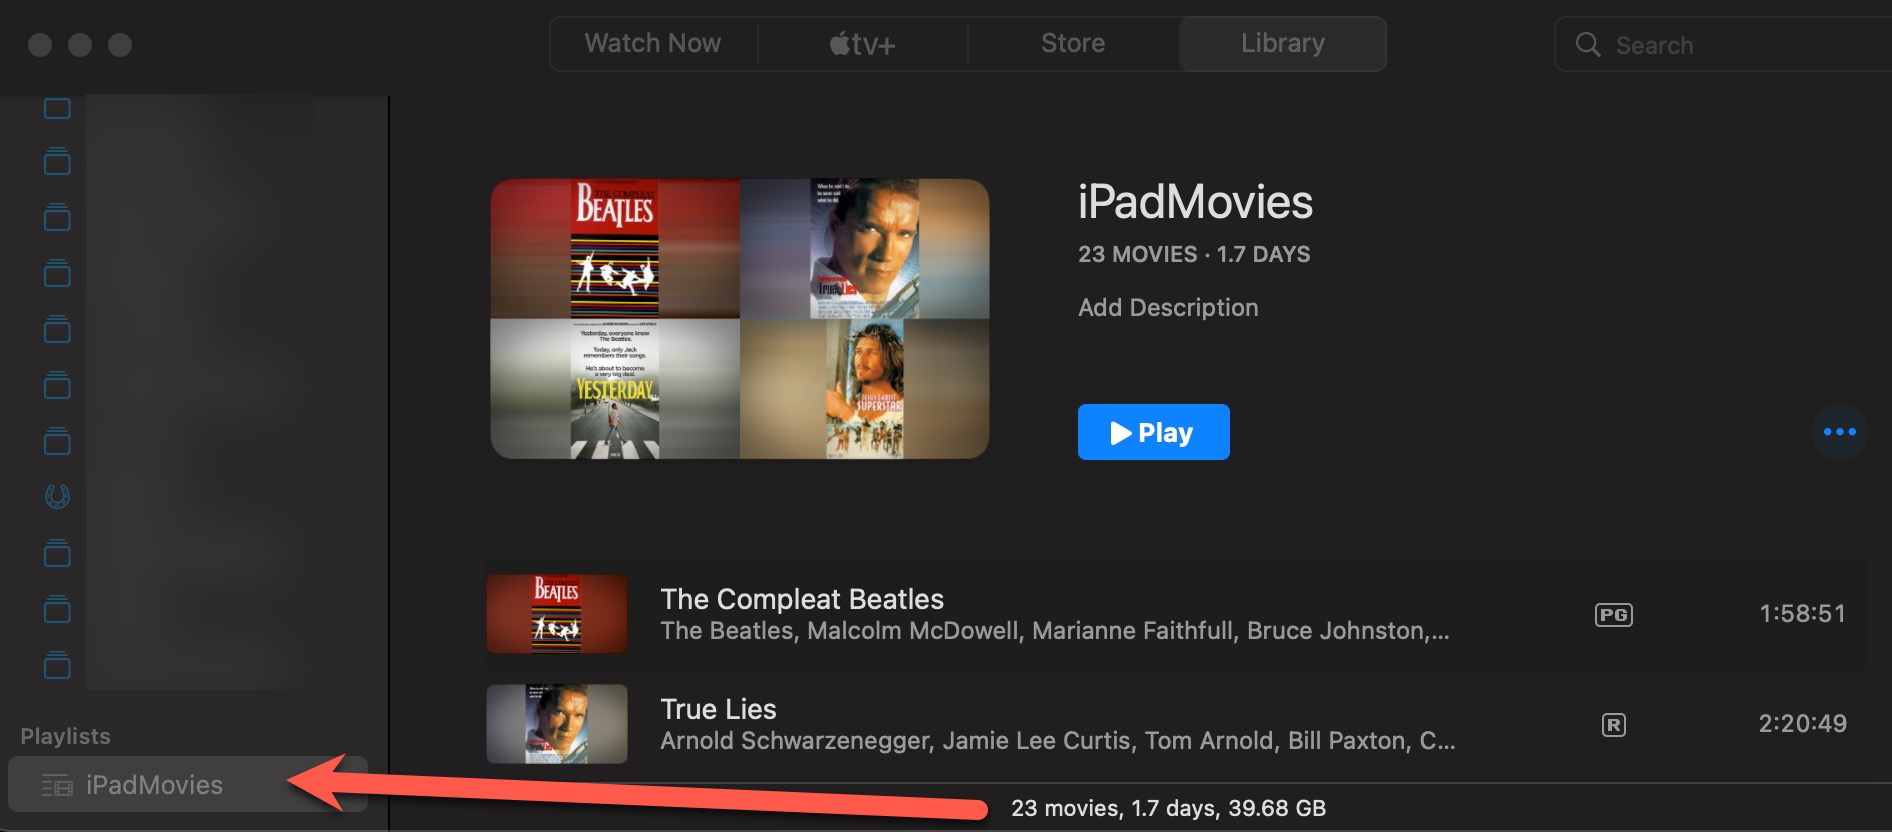Select iPadMovies playlist in the sidebar
The height and width of the screenshot is (832, 1892).
coord(188,785)
